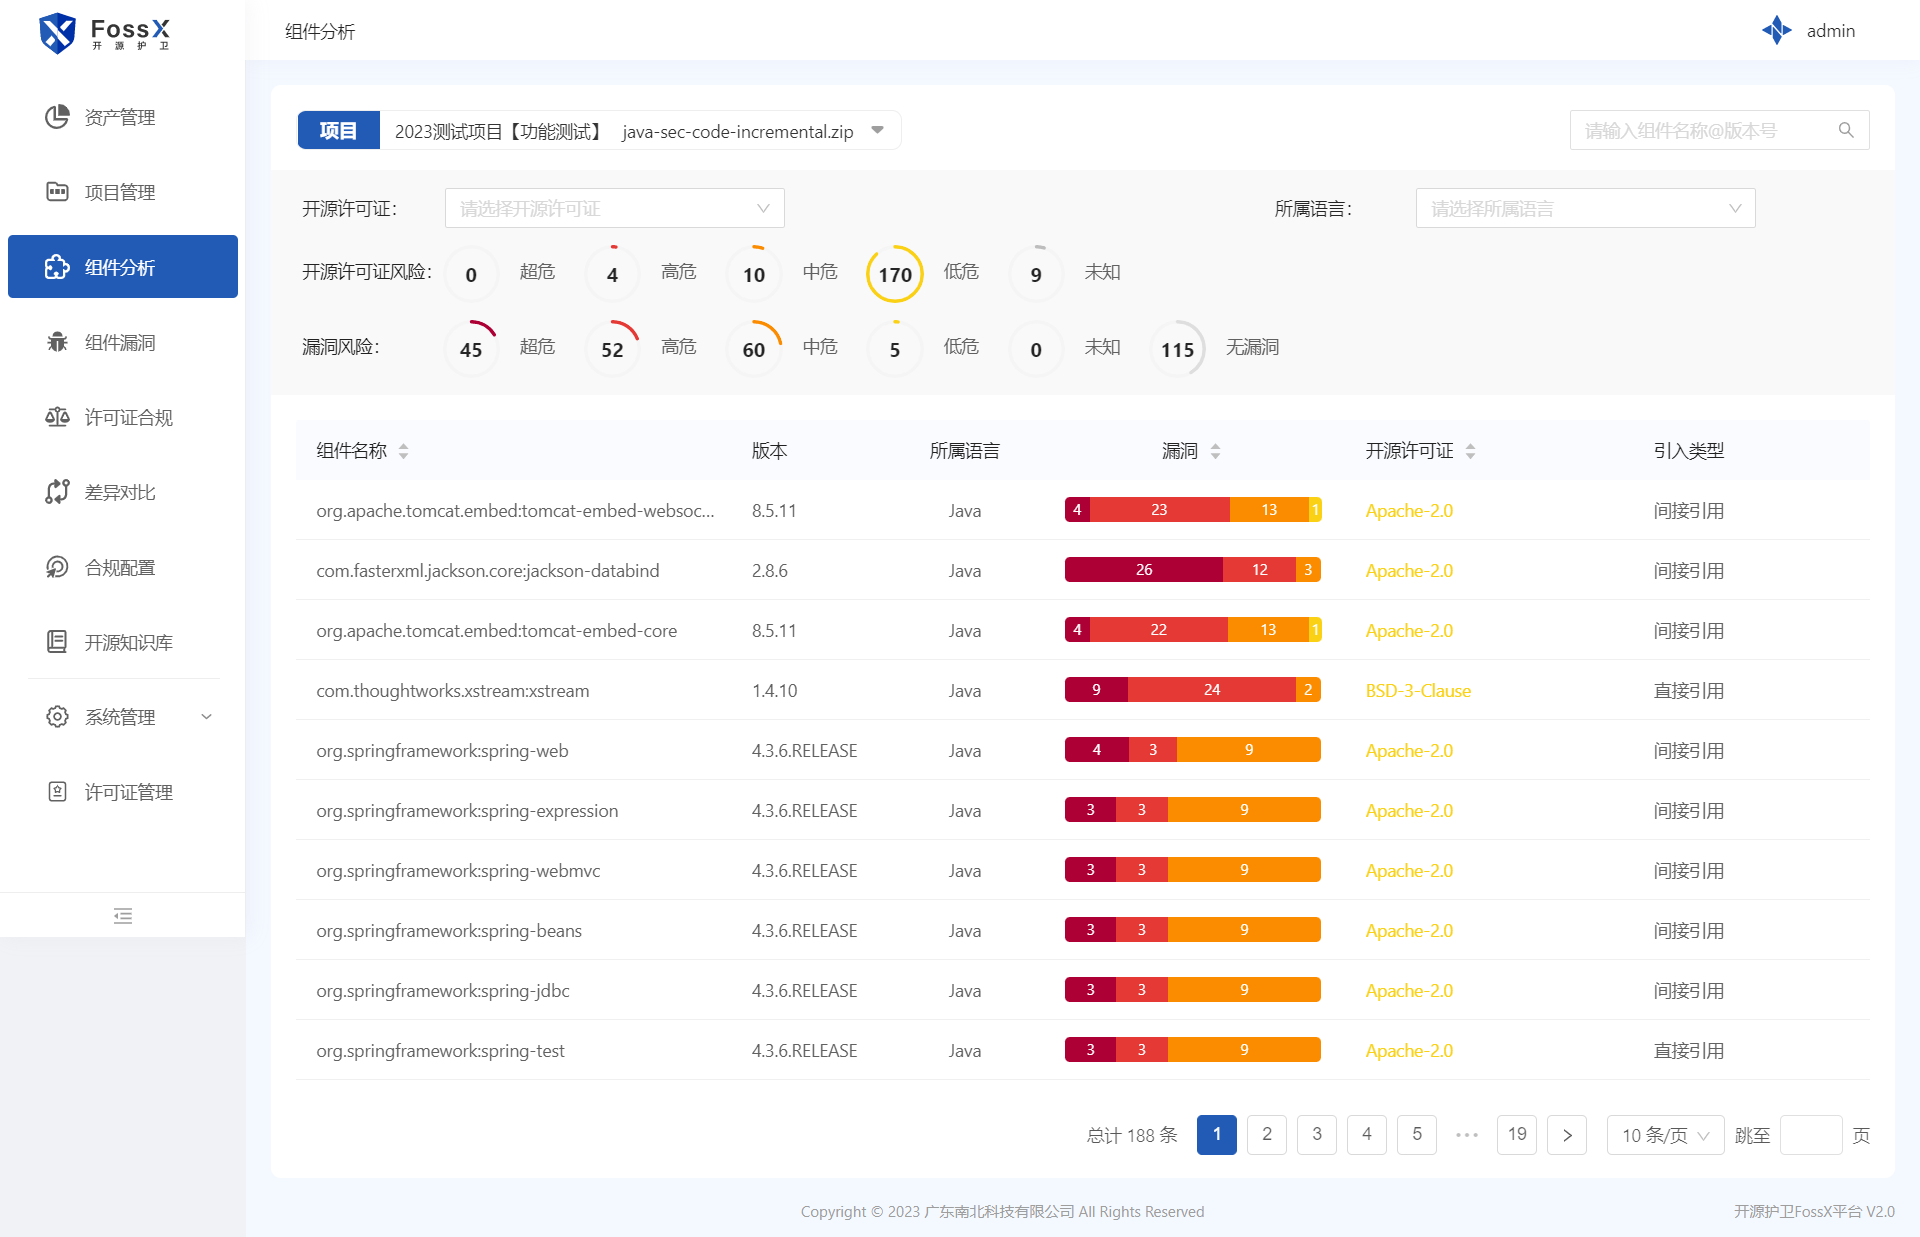Click the 系统管理 gear icon
The height and width of the screenshot is (1237, 1920).
(57, 717)
